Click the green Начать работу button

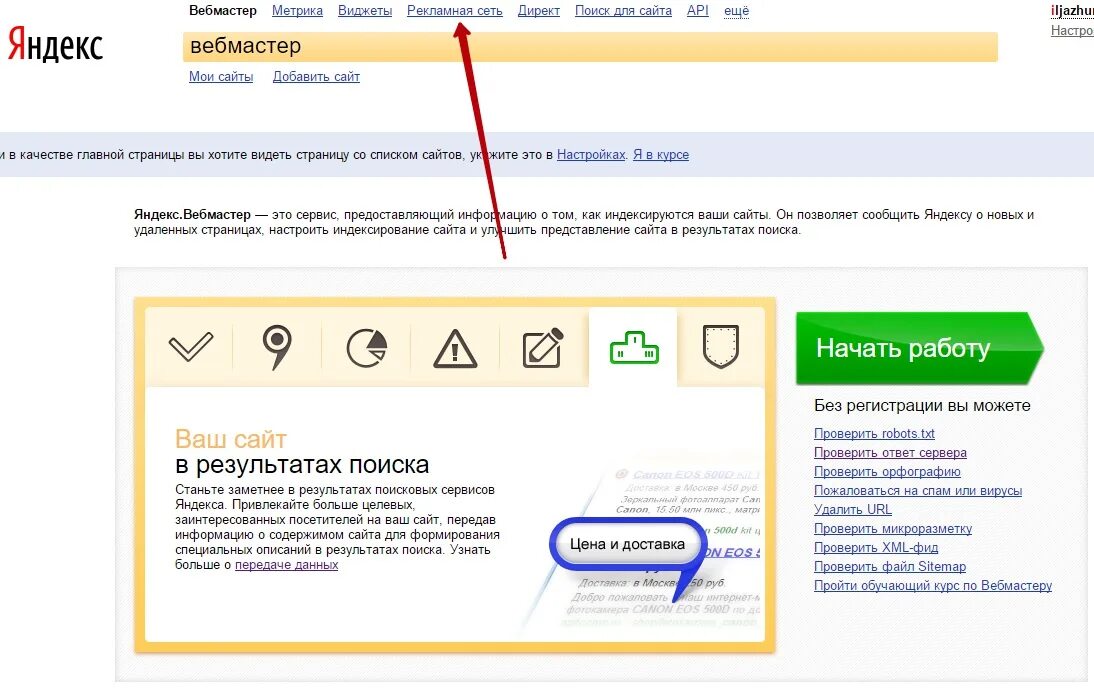point(920,348)
